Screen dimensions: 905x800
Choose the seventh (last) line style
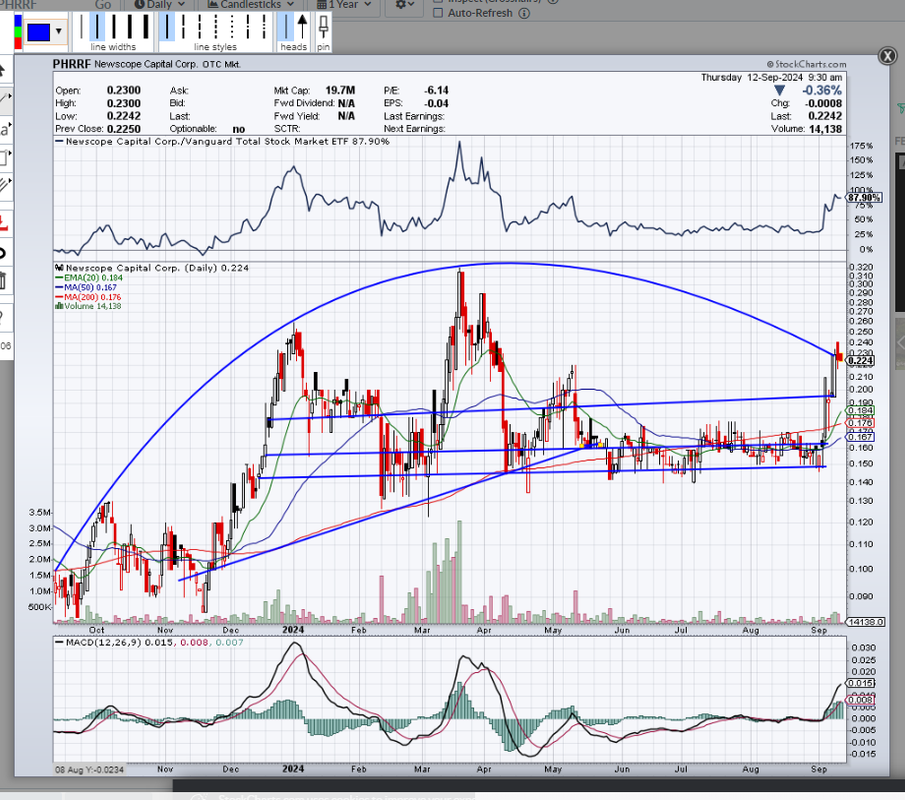click(x=264, y=27)
